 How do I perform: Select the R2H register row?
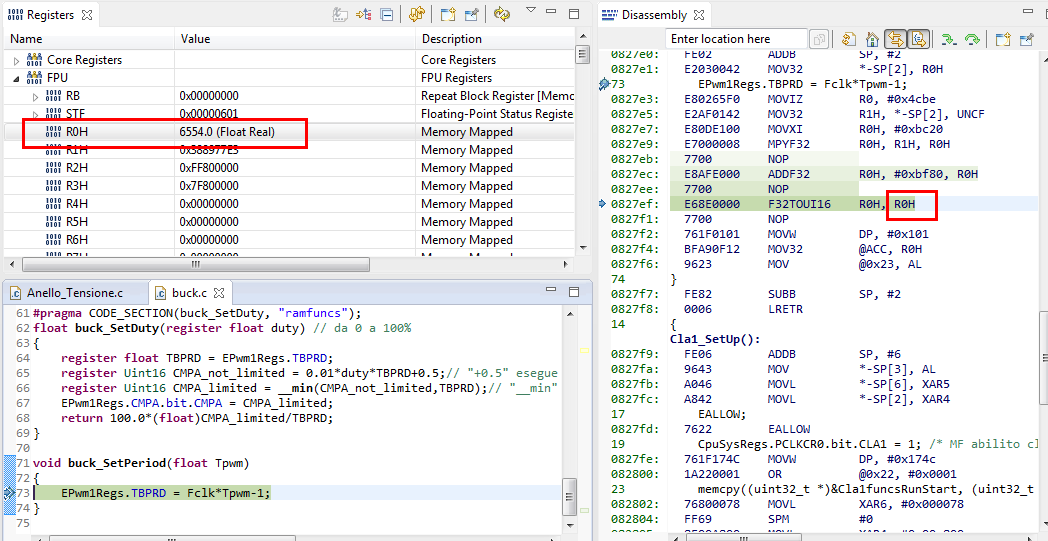pyautogui.click(x=289, y=169)
